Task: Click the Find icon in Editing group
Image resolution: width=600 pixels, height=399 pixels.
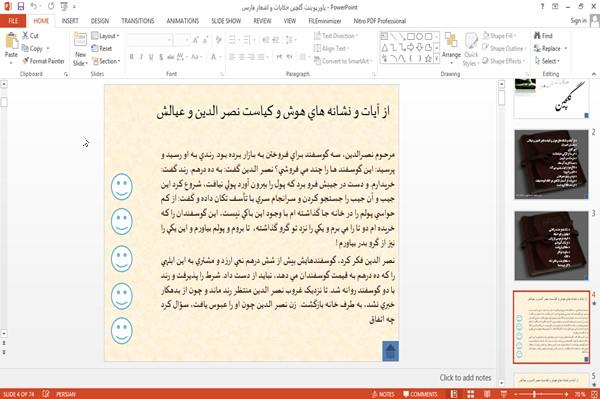Action: [x=543, y=36]
